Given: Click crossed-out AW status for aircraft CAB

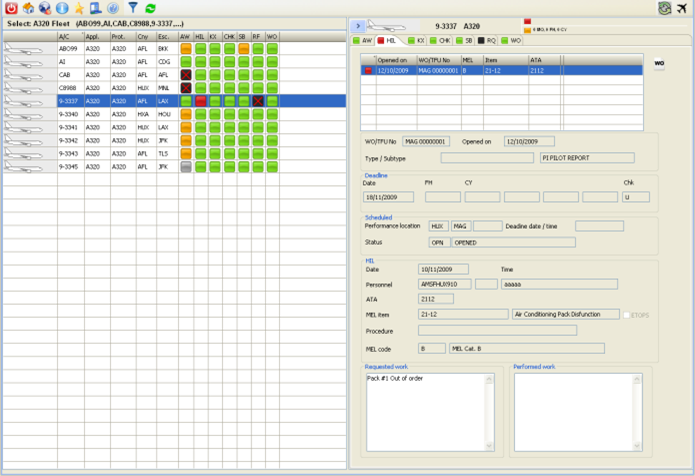Looking at the screenshot, I should [x=185, y=75].
